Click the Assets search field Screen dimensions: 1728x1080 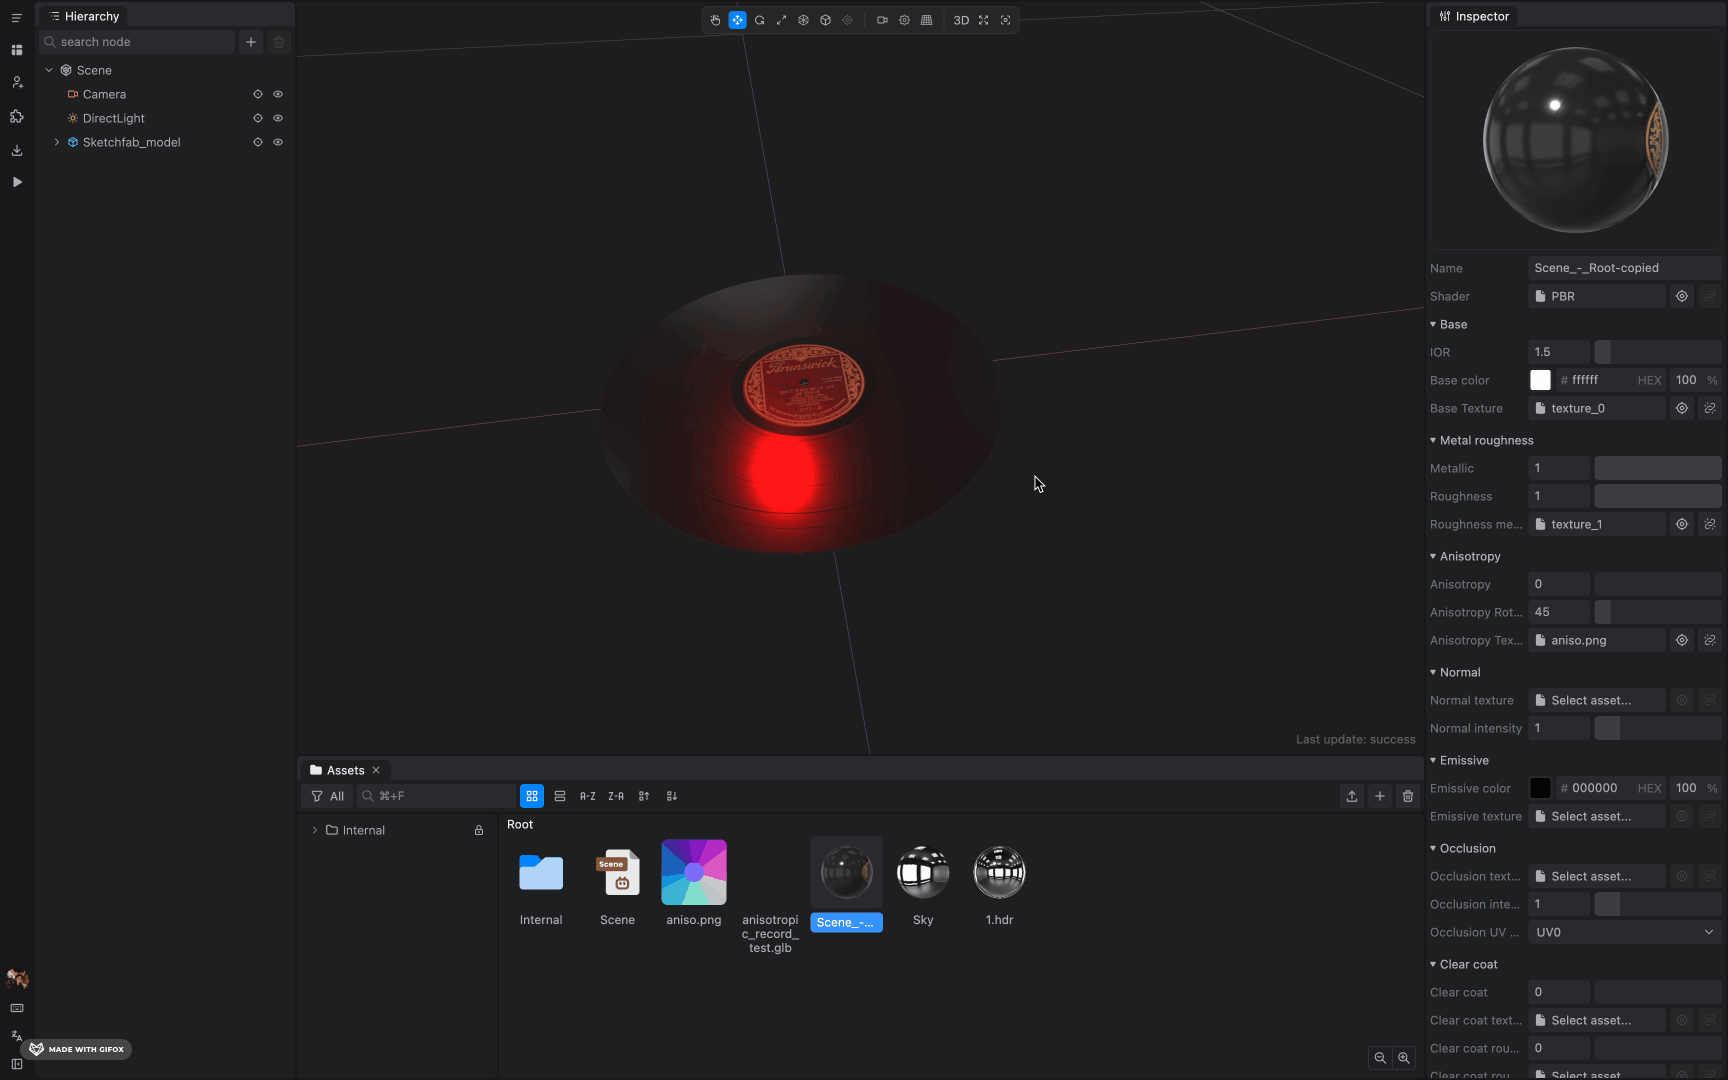[436, 796]
